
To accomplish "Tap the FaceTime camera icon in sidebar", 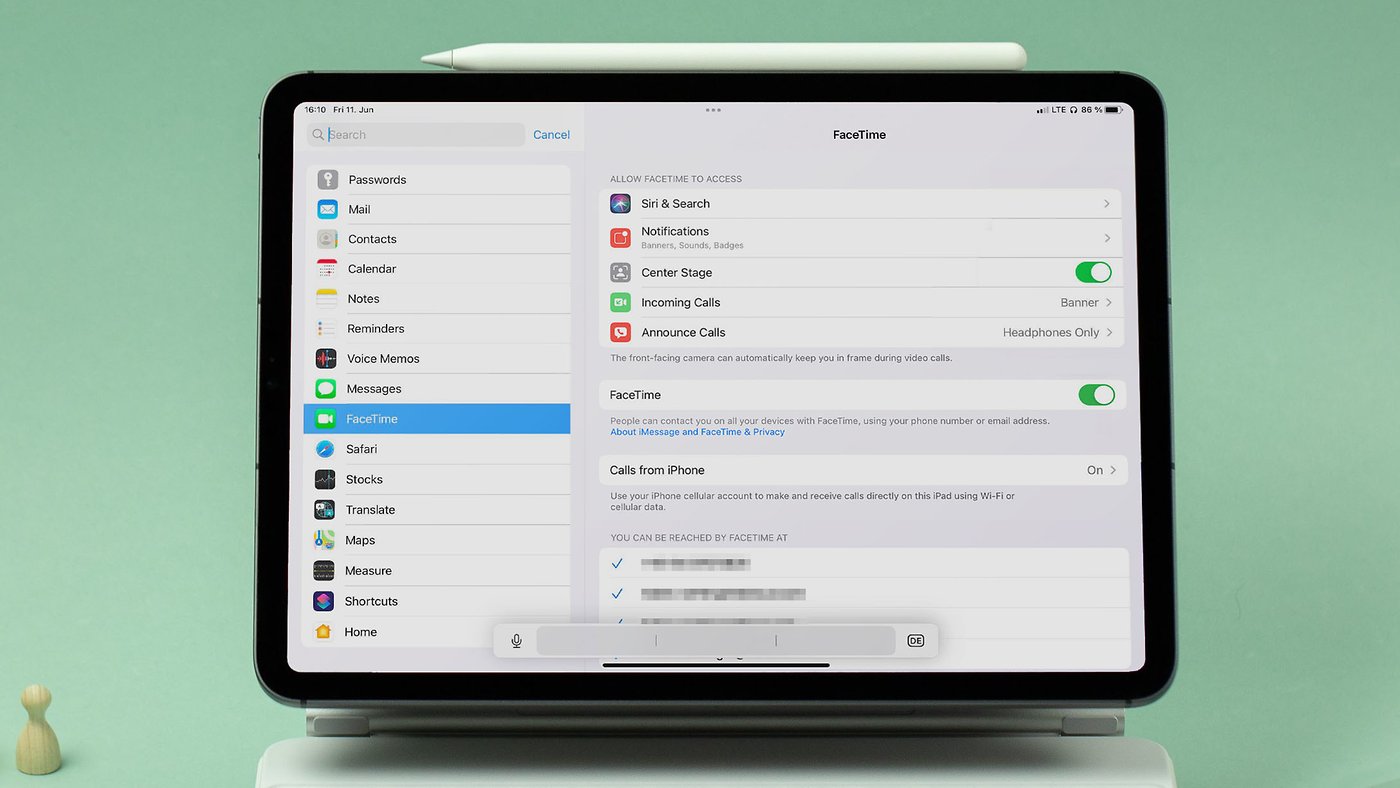I will [325, 419].
